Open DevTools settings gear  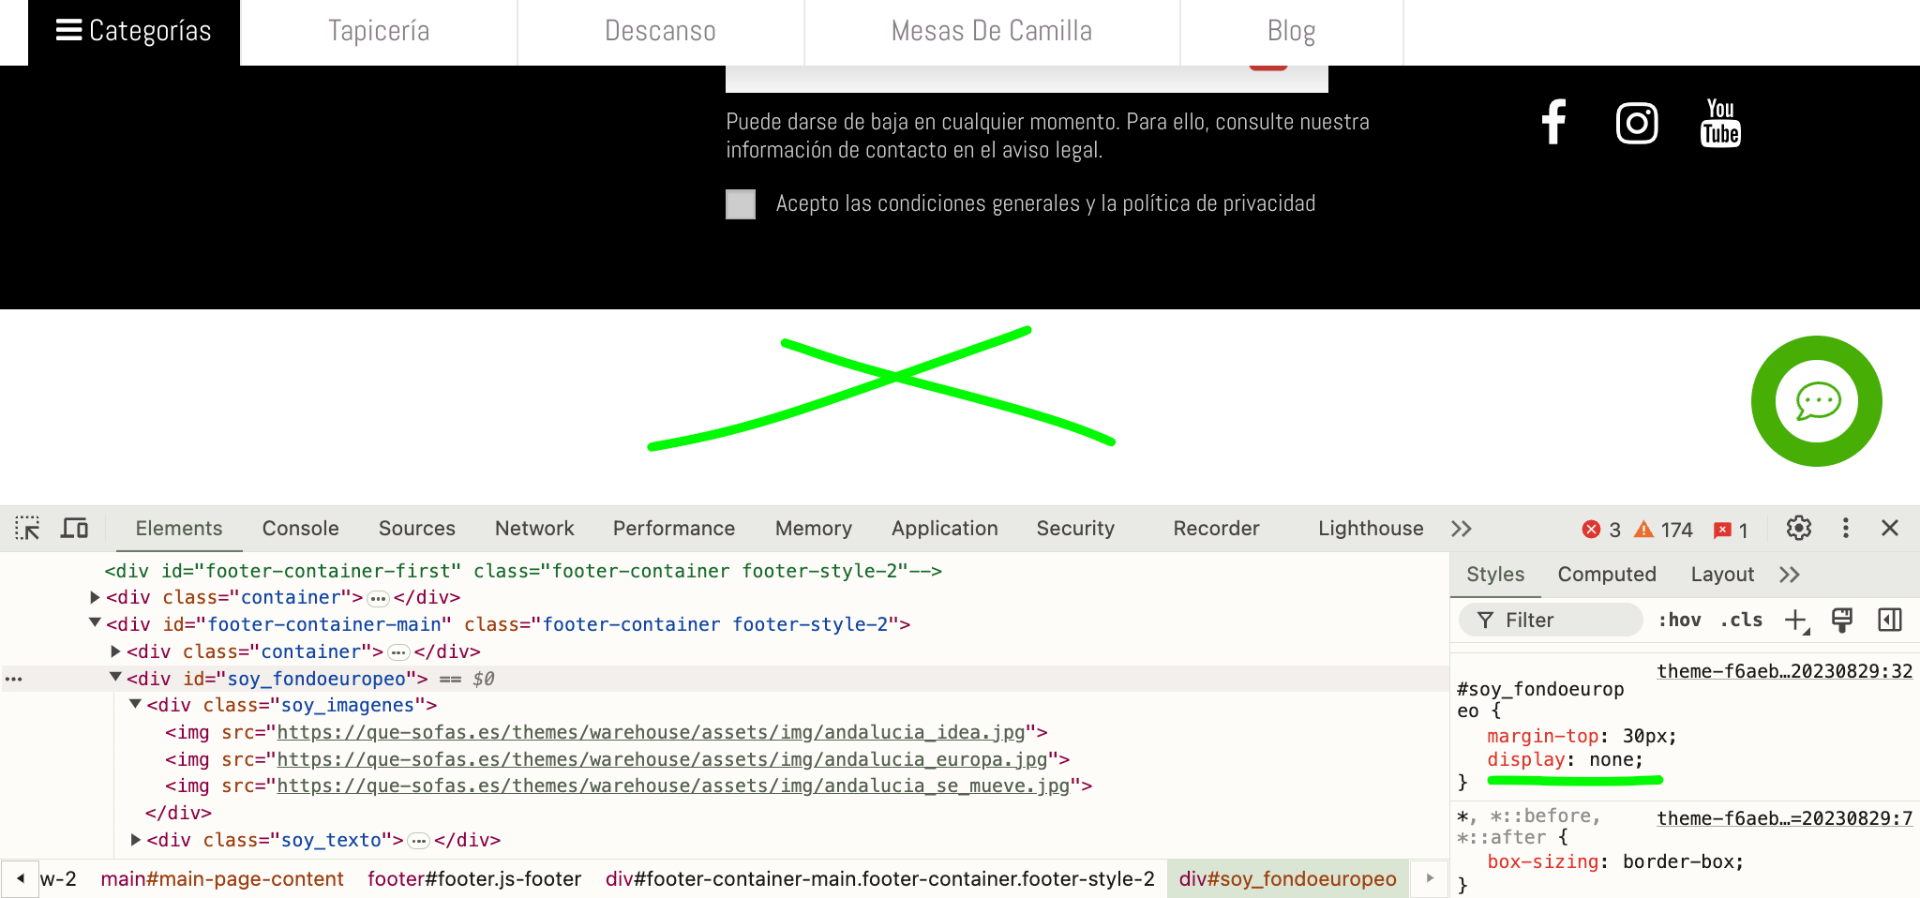coord(1799,528)
